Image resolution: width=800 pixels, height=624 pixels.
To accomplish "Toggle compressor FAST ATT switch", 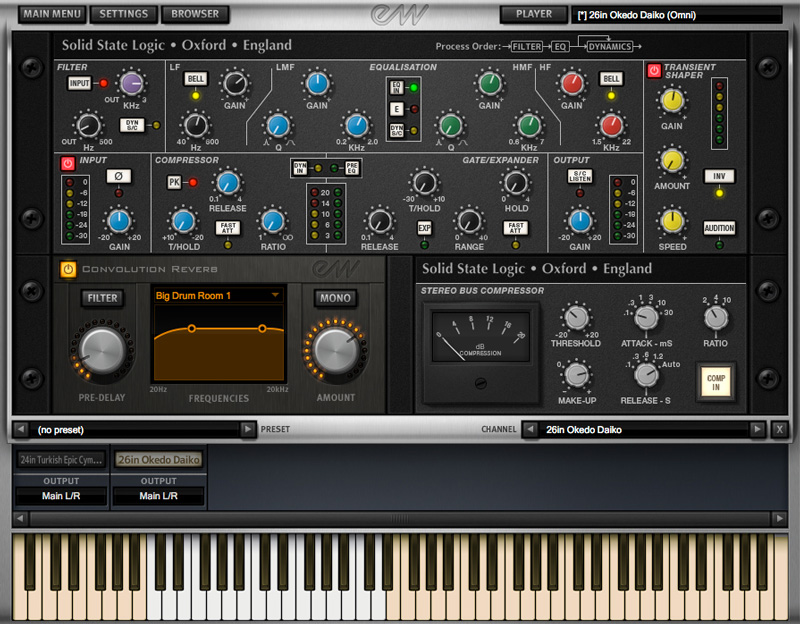I will click(228, 228).
